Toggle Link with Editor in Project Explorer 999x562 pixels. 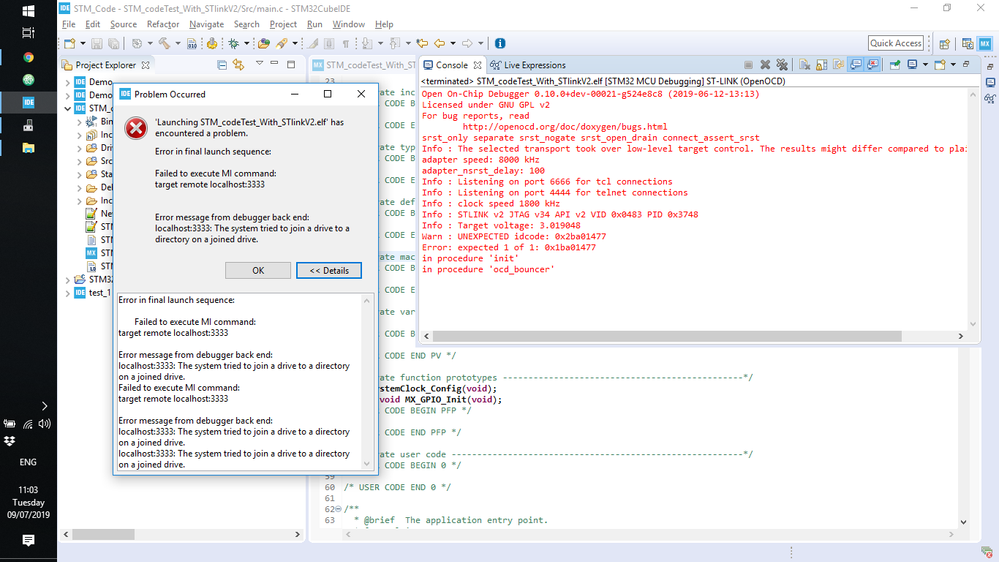click(x=238, y=65)
